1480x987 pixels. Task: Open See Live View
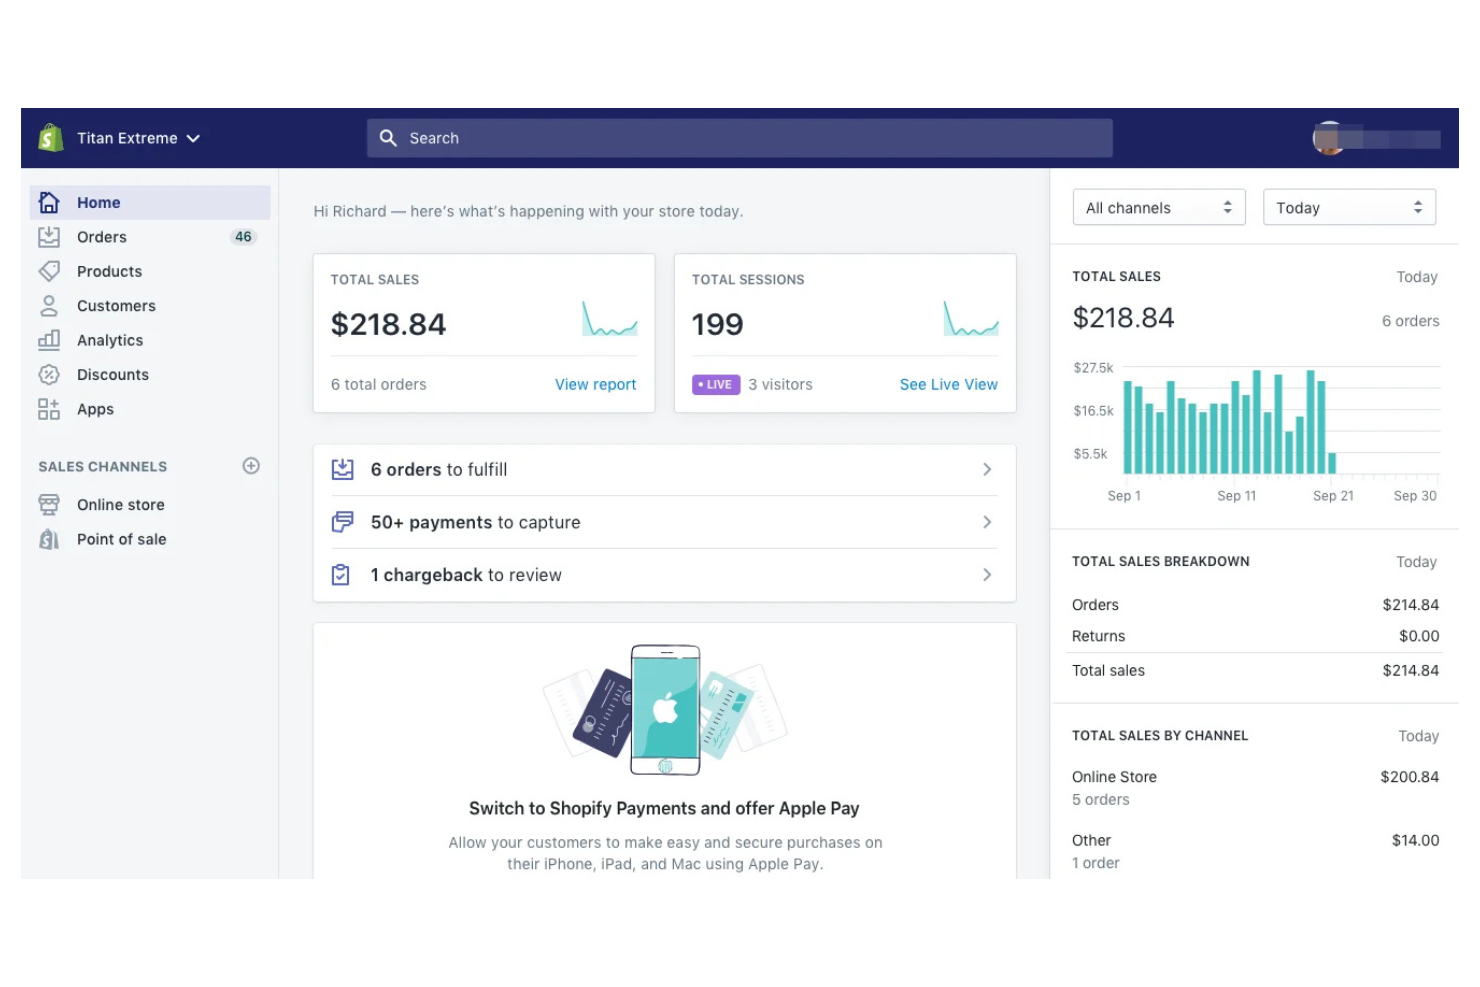[947, 384]
